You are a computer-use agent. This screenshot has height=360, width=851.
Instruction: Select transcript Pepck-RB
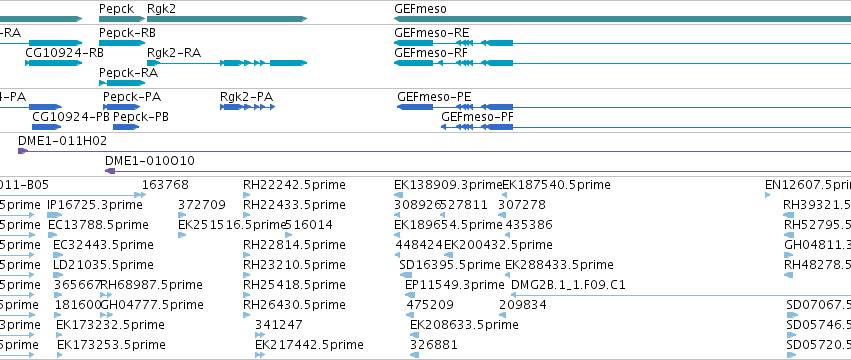(127, 33)
